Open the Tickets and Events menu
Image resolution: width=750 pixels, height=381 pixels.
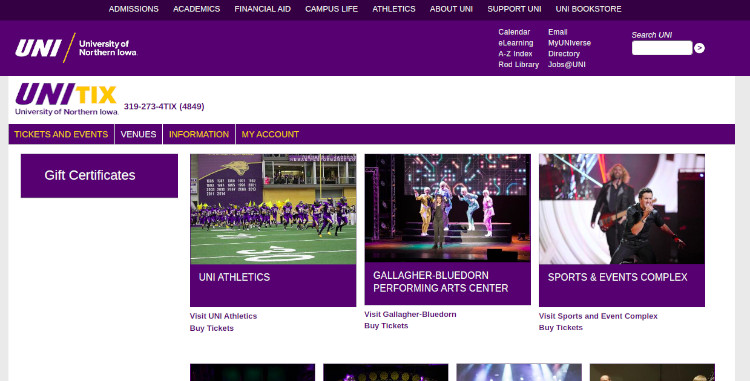tap(61, 134)
